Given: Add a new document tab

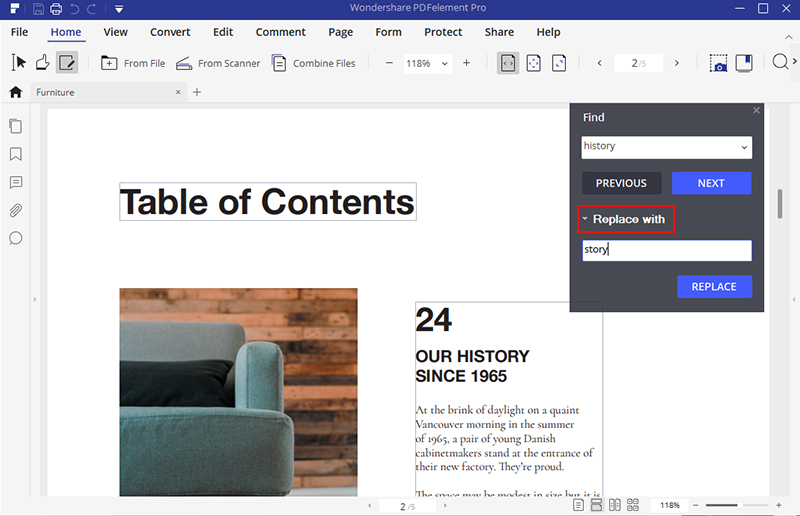Looking at the screenshot, I should tap(197, 92).
